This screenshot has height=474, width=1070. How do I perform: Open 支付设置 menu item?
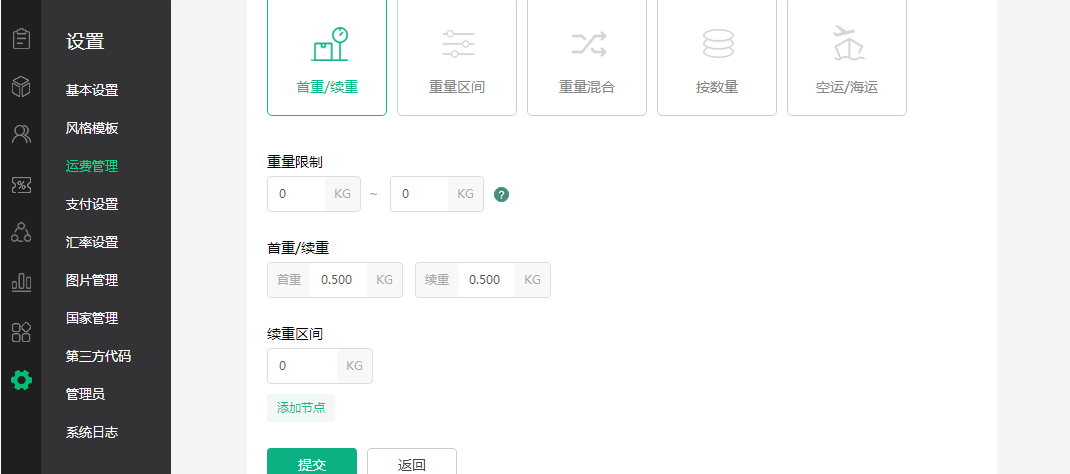coord(92,204)
